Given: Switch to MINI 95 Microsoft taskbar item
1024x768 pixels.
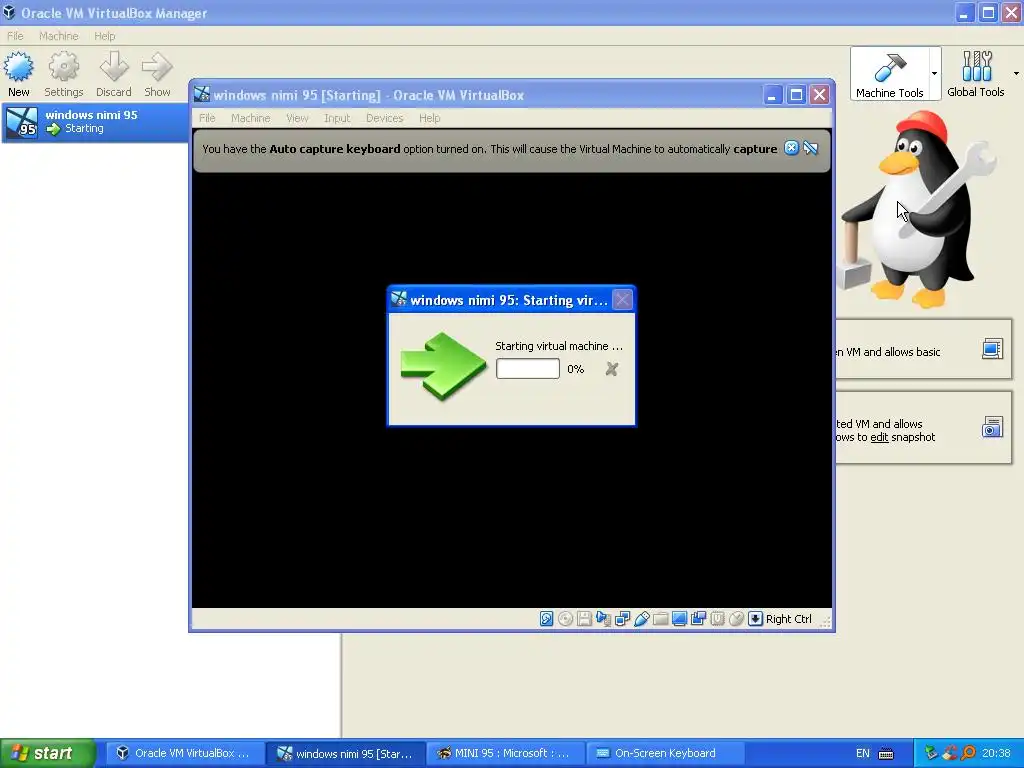Looking at the screenshot, I should coord(506,753).
